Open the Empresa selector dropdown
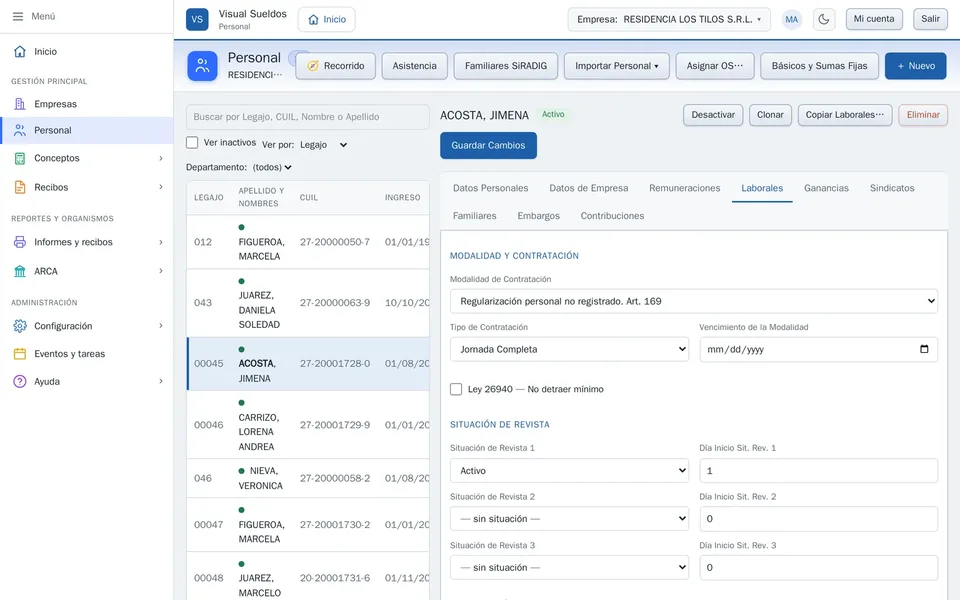 tap(669, 19)
